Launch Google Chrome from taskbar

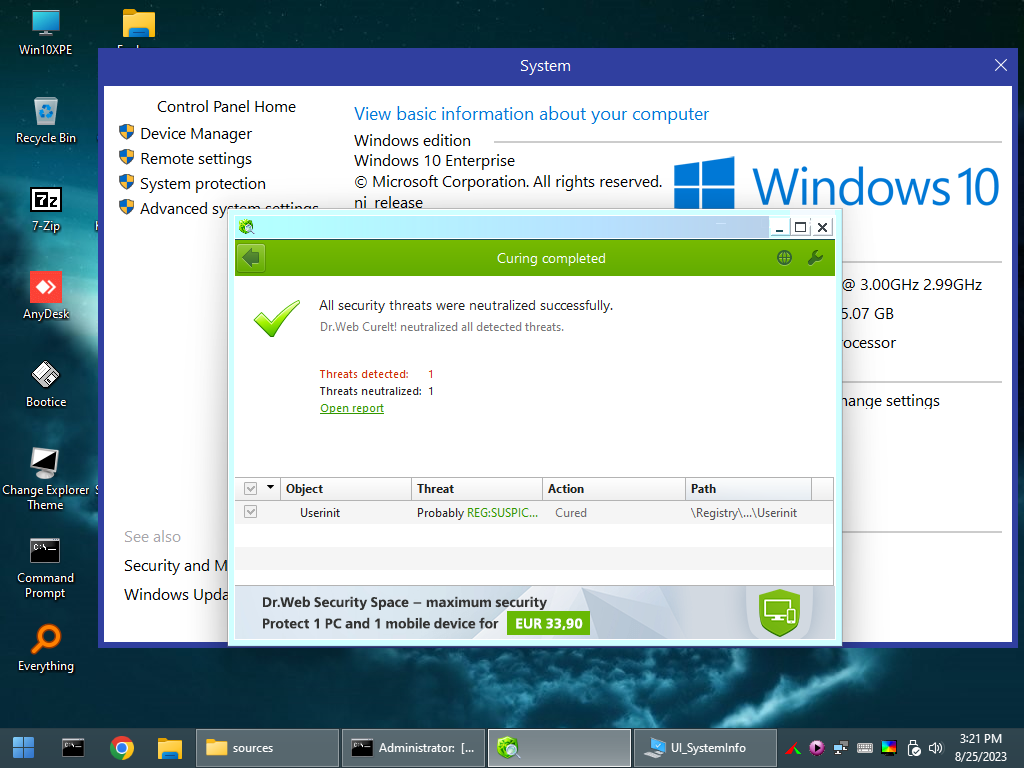tap(121, 748)
